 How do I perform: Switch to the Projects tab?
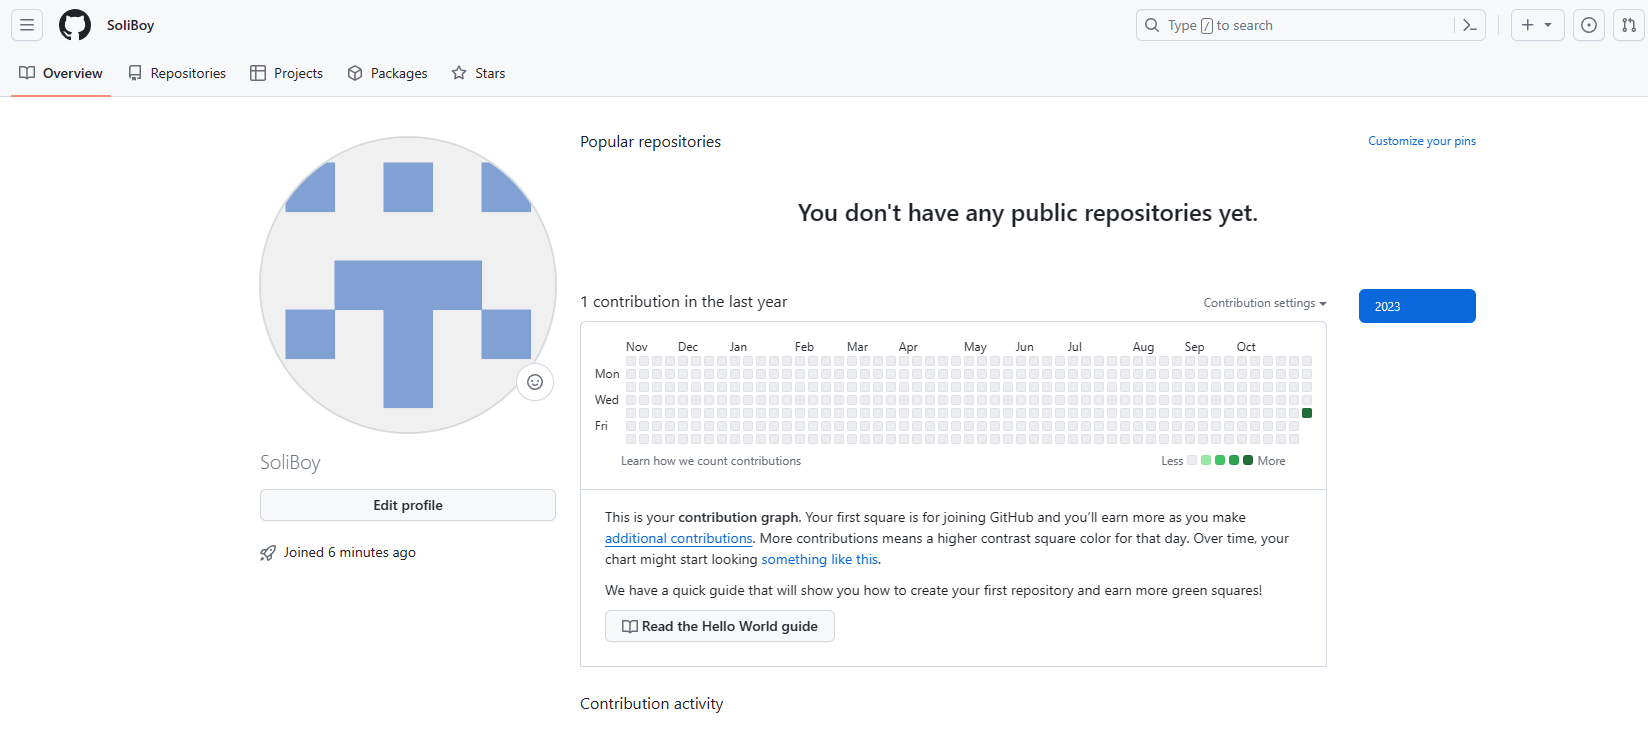(x=287, y=73)
